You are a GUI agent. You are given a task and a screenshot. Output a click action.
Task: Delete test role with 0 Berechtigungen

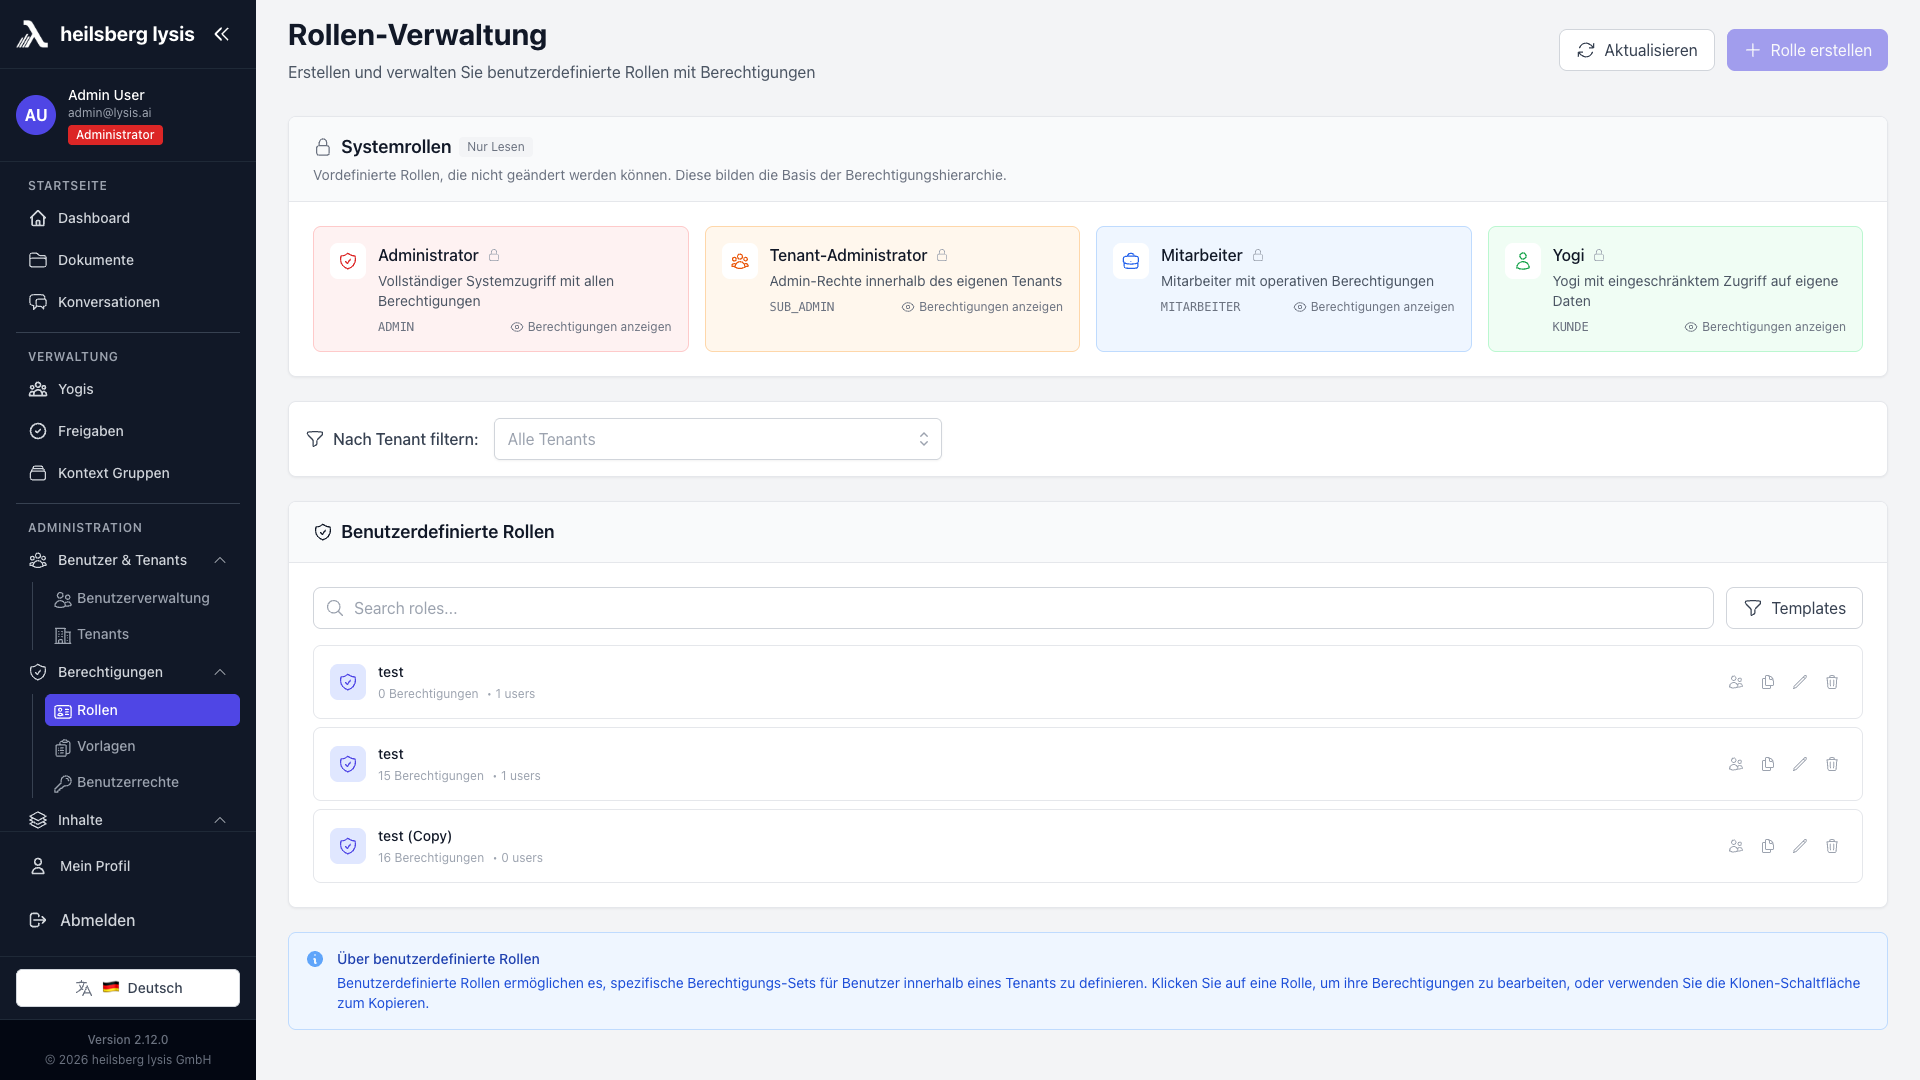[x=1832, y=682]
